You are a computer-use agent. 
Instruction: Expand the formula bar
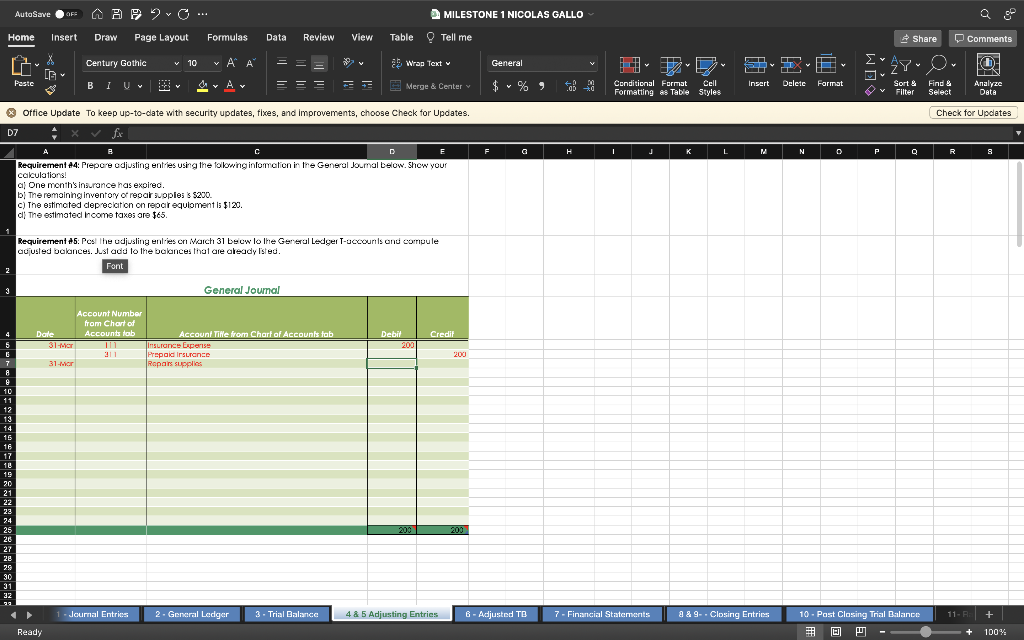click(1017, 133)
